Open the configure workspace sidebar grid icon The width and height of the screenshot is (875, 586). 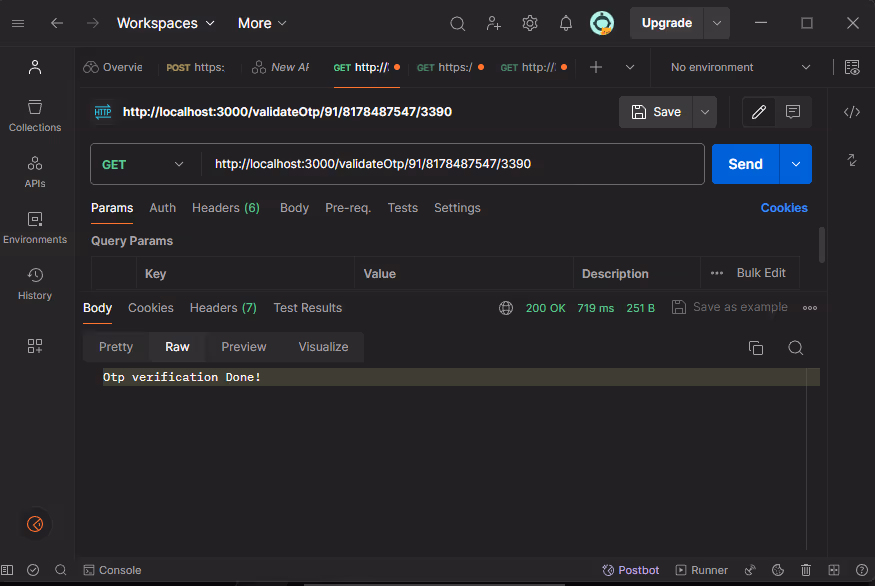coord(35,346)
